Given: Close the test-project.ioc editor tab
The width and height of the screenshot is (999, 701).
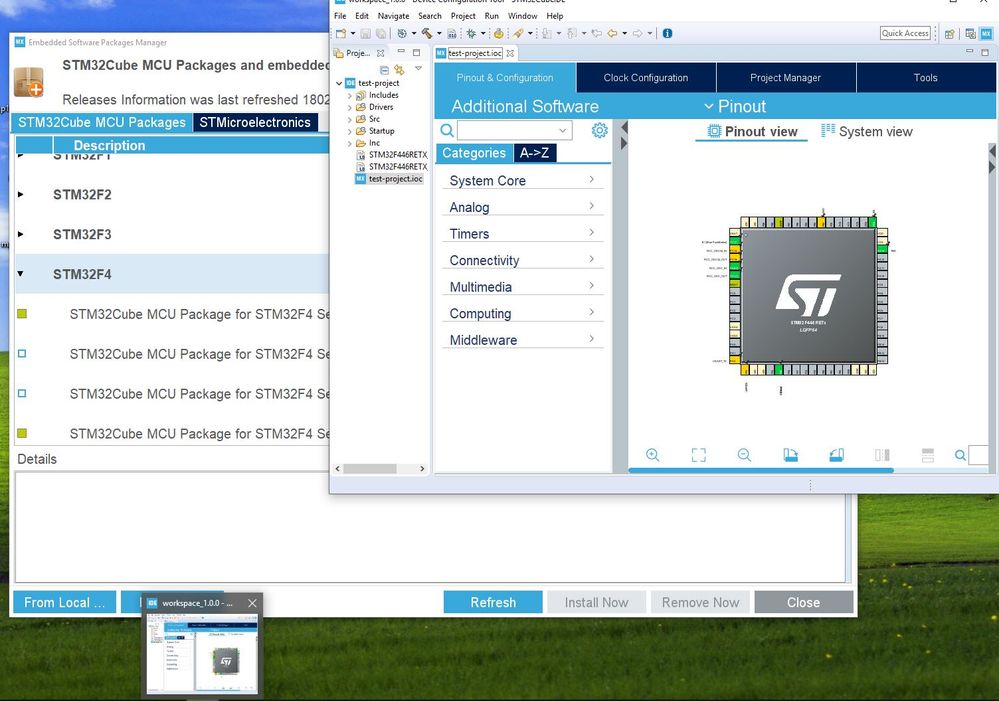Looking at the screenshot, I should click(x=510, y=53).
